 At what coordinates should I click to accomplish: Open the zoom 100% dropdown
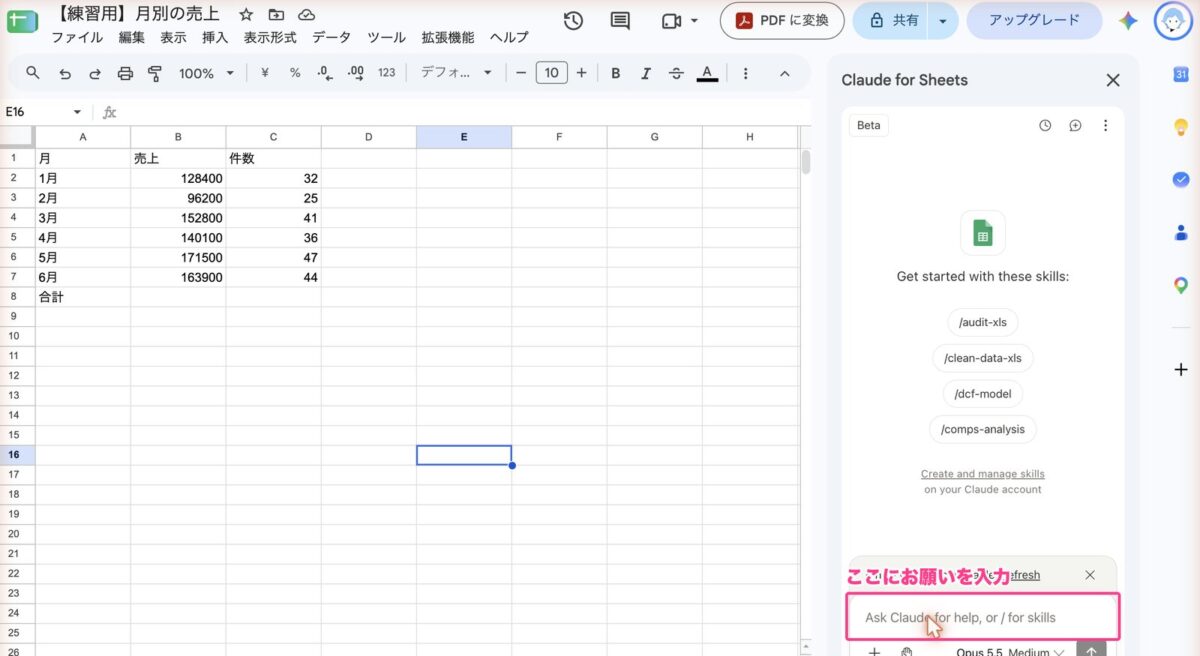coord(206,73)
